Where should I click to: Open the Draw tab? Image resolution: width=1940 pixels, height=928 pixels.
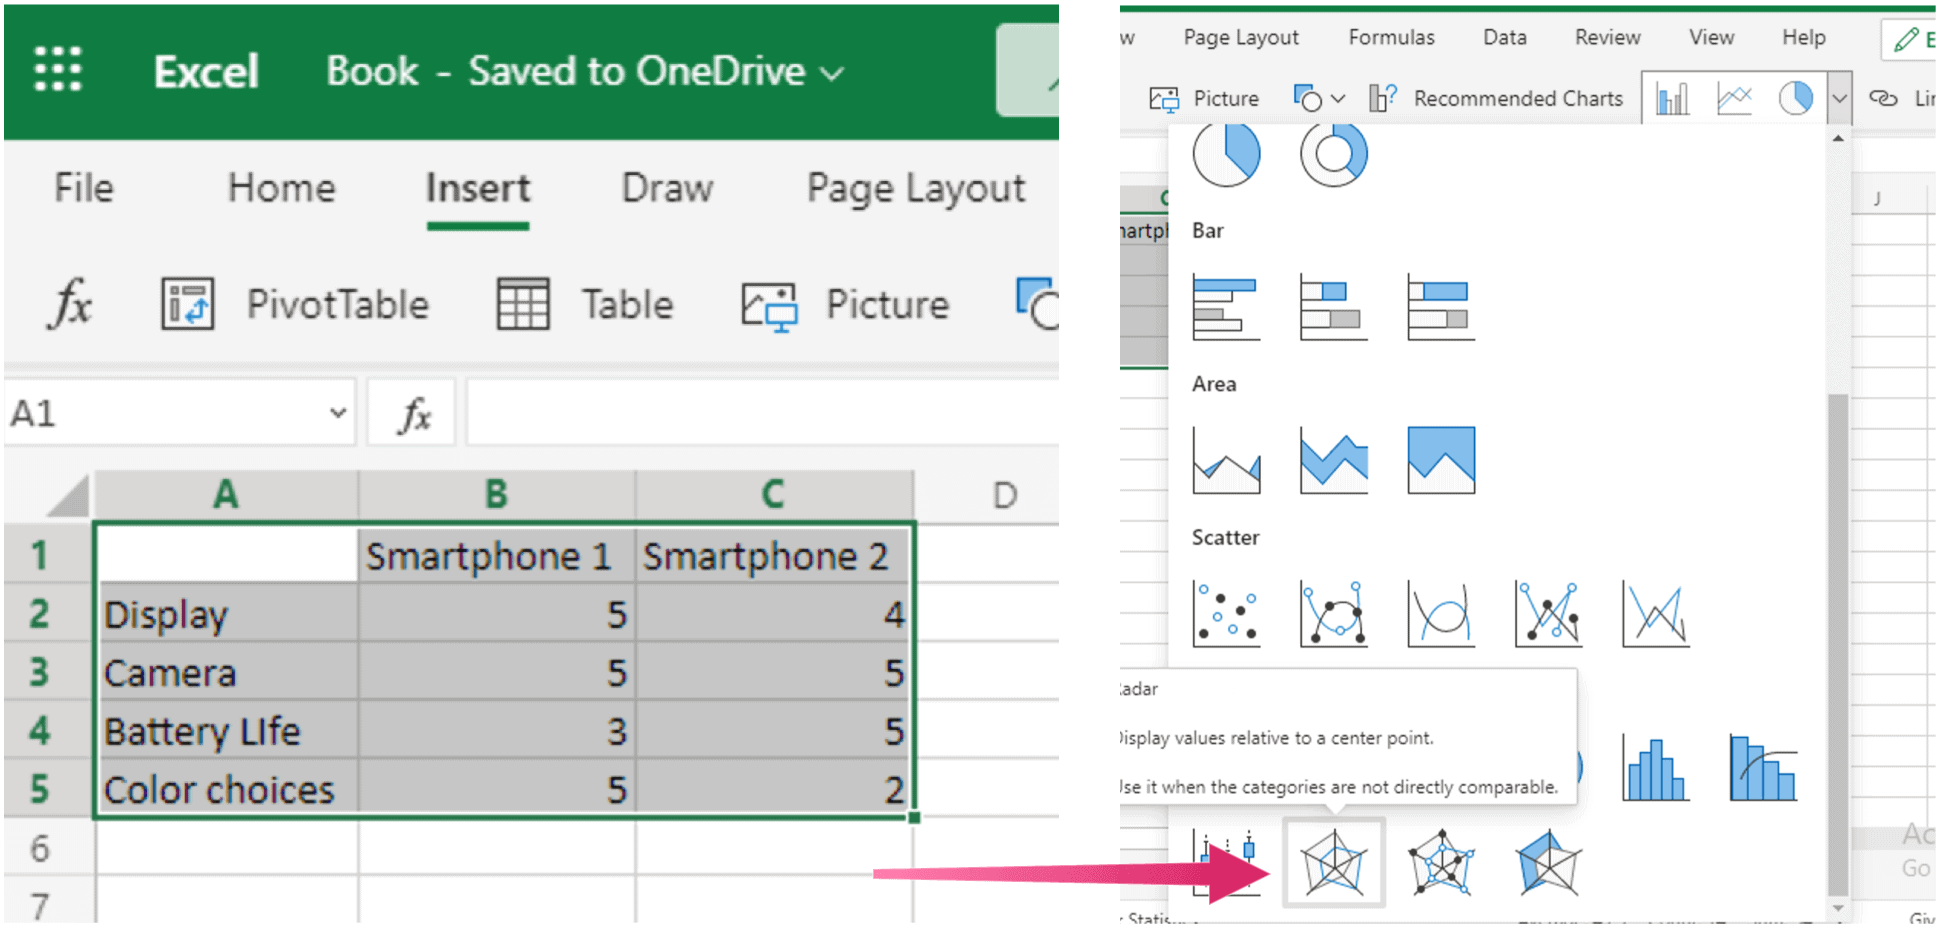click(667, 188)
